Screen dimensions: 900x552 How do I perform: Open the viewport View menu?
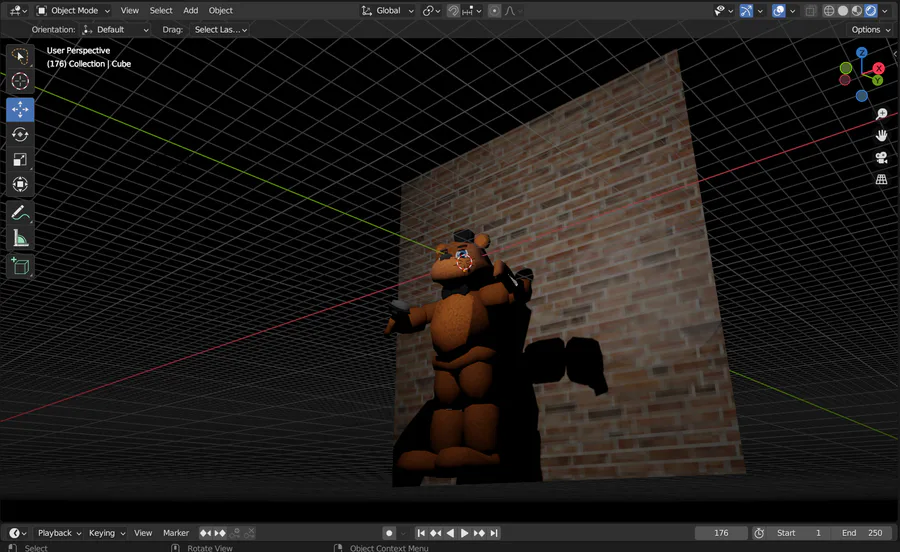pos(130,10)
